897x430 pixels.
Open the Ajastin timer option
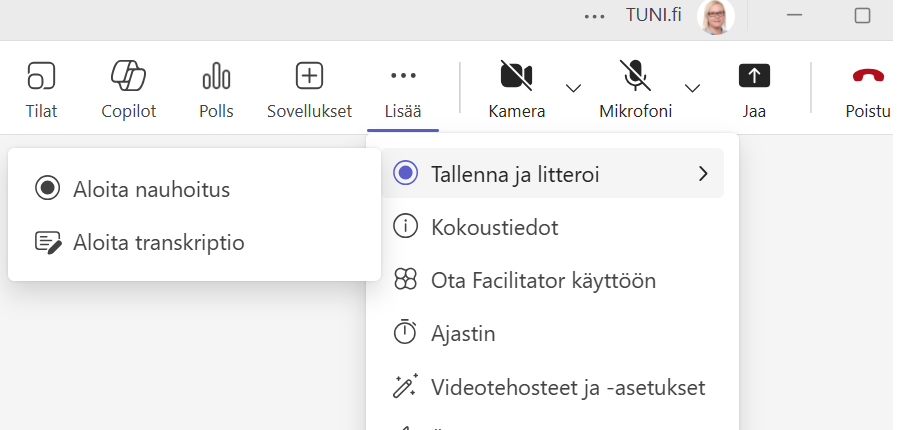click(x=553, y=333)
